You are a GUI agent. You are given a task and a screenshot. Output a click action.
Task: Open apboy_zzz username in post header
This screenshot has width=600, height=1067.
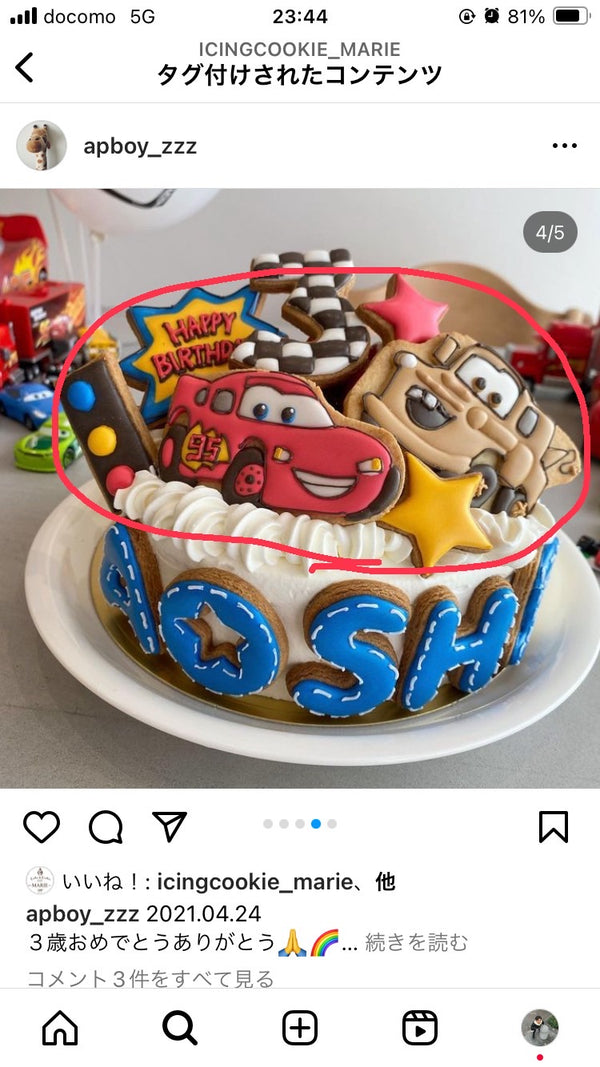click(140, 146)
